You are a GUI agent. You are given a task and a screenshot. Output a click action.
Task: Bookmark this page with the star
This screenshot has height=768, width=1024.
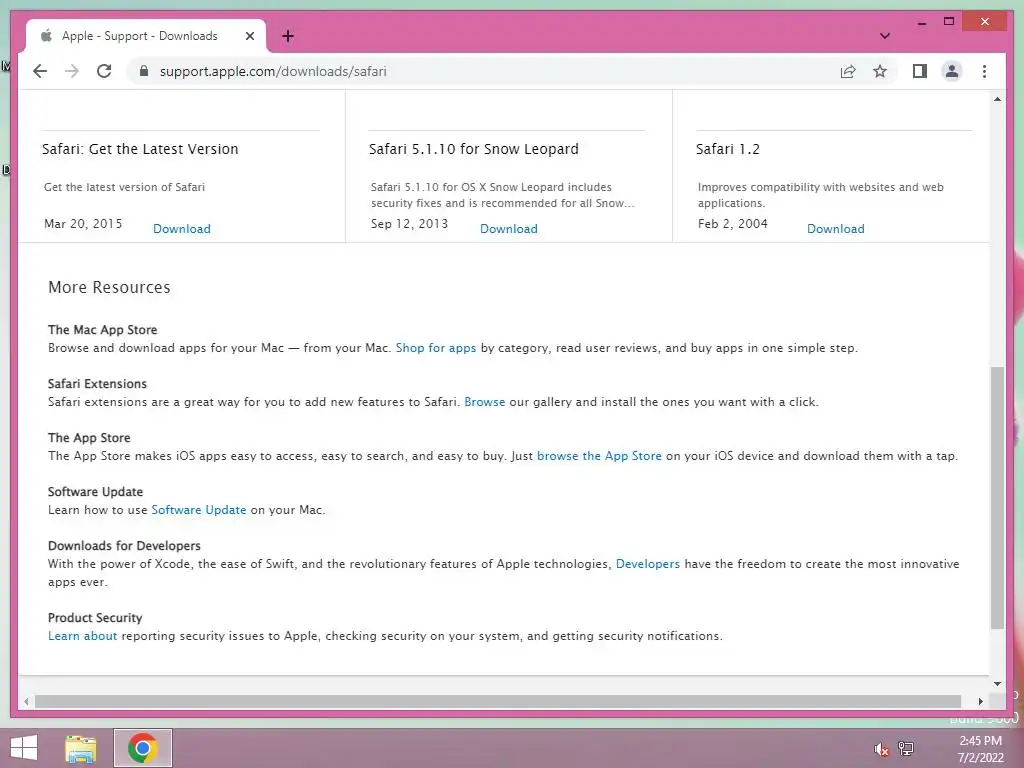point(880,71)
